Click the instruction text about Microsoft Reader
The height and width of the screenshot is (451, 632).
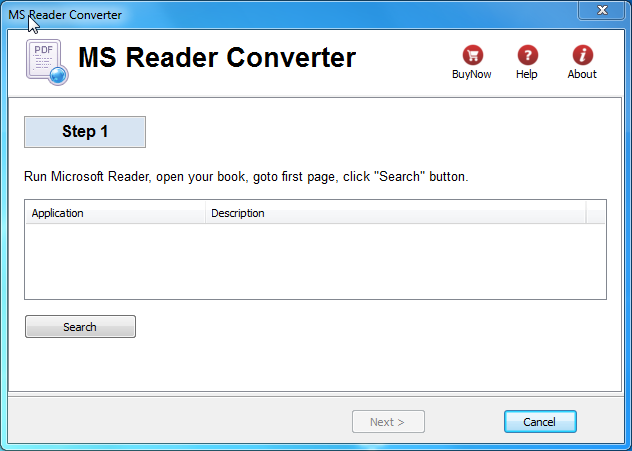tap(246, 177)
